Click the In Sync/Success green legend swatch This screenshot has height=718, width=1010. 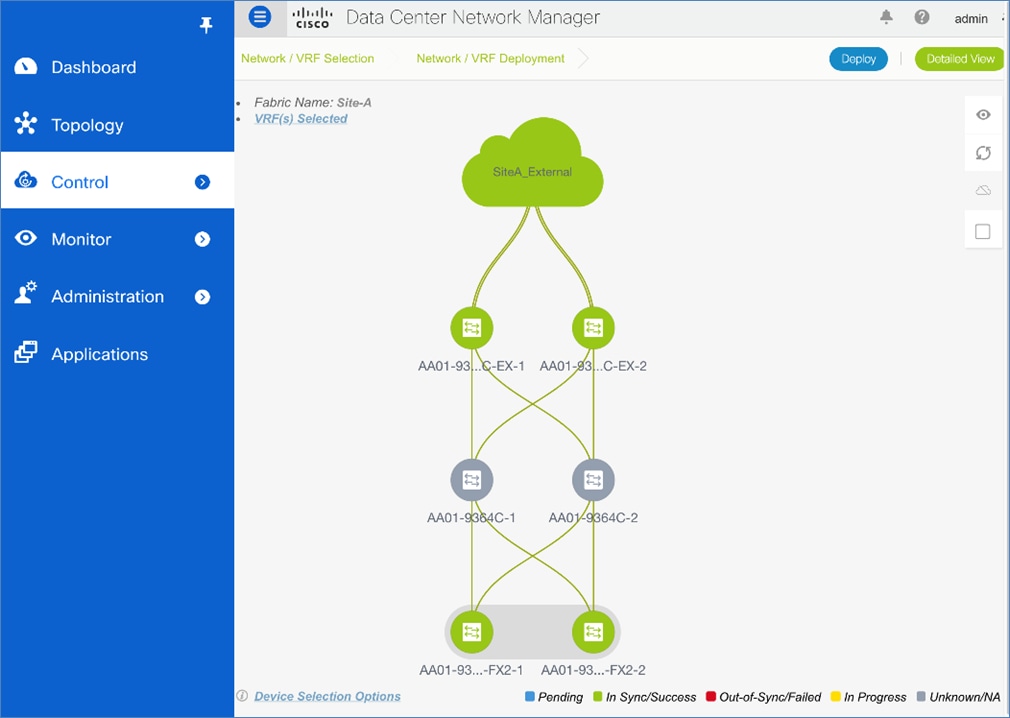pos(597,696)
